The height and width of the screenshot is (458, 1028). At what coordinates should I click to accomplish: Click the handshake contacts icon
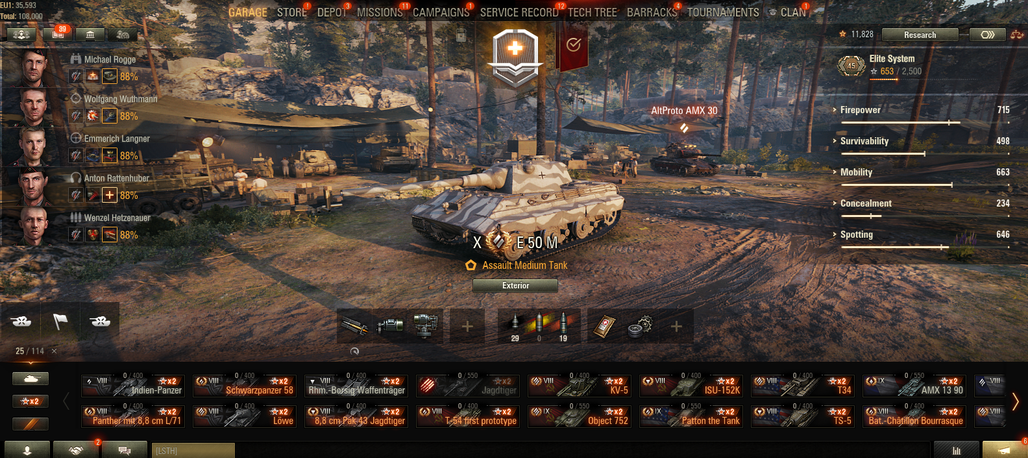[75, 450]
